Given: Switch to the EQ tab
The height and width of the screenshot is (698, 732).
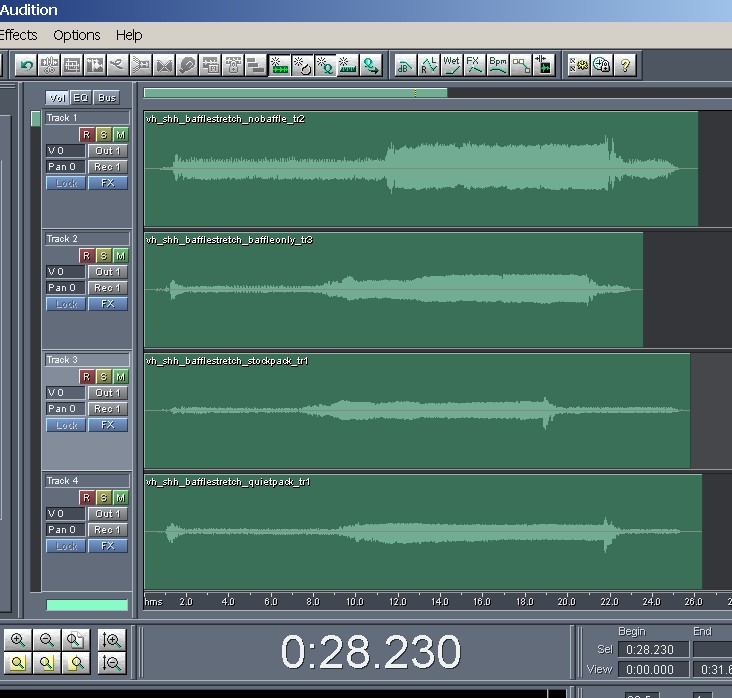Looking at the screenshot, I should pos(80,97).
